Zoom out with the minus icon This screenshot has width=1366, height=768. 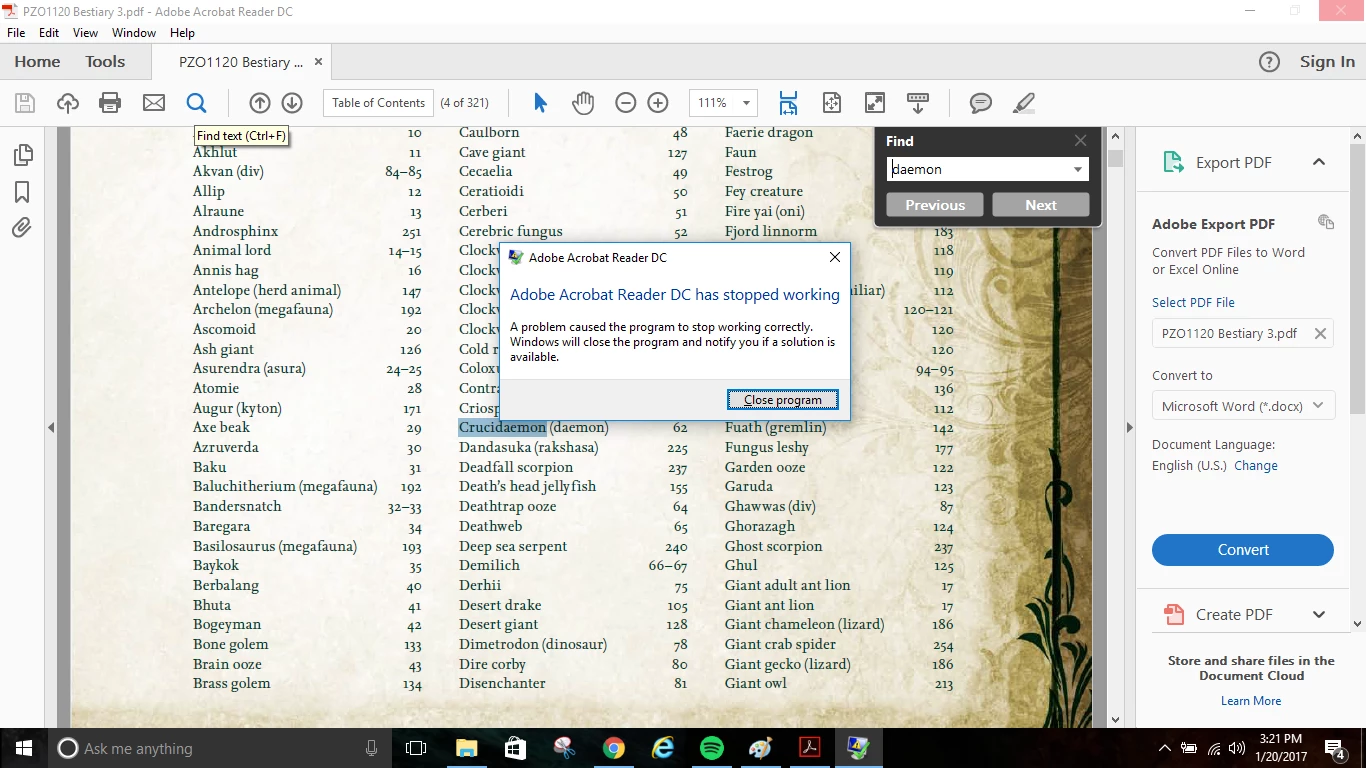tap(626, 103)
